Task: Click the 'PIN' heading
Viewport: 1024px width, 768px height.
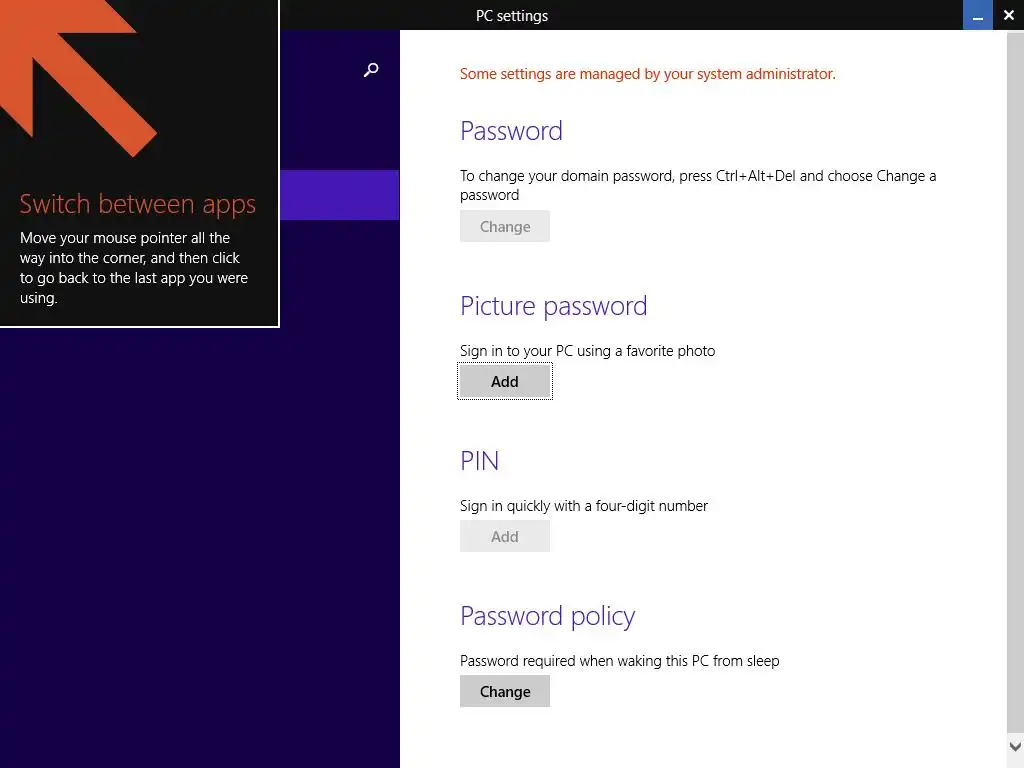Action: tap(479, 461)
